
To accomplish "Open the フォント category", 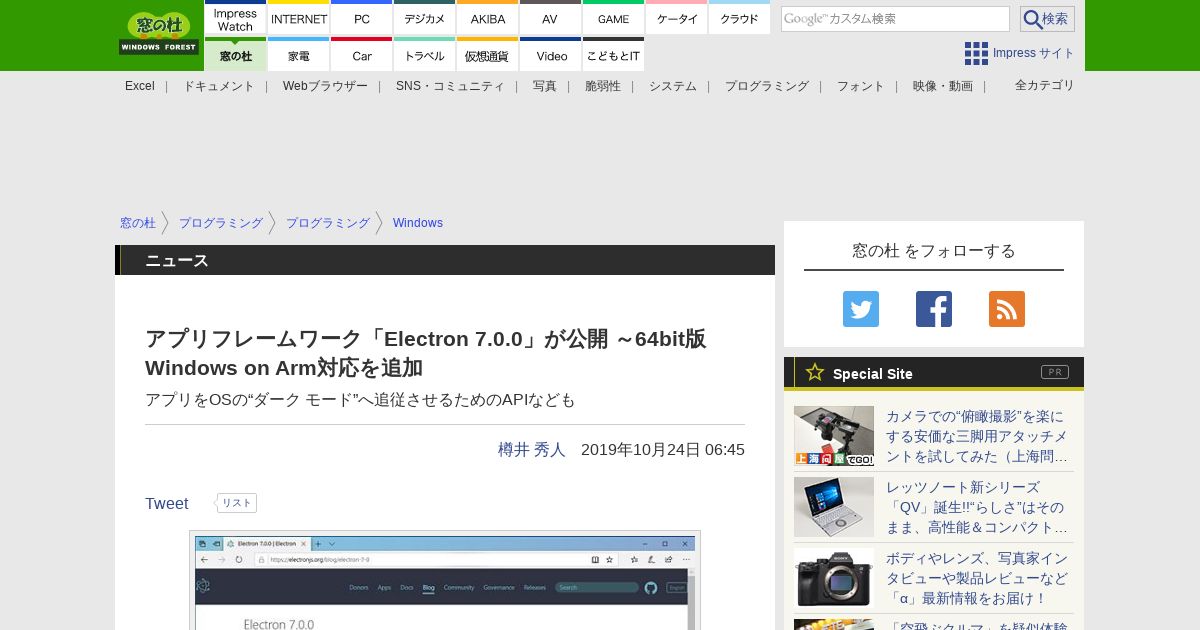I will 861,86.
